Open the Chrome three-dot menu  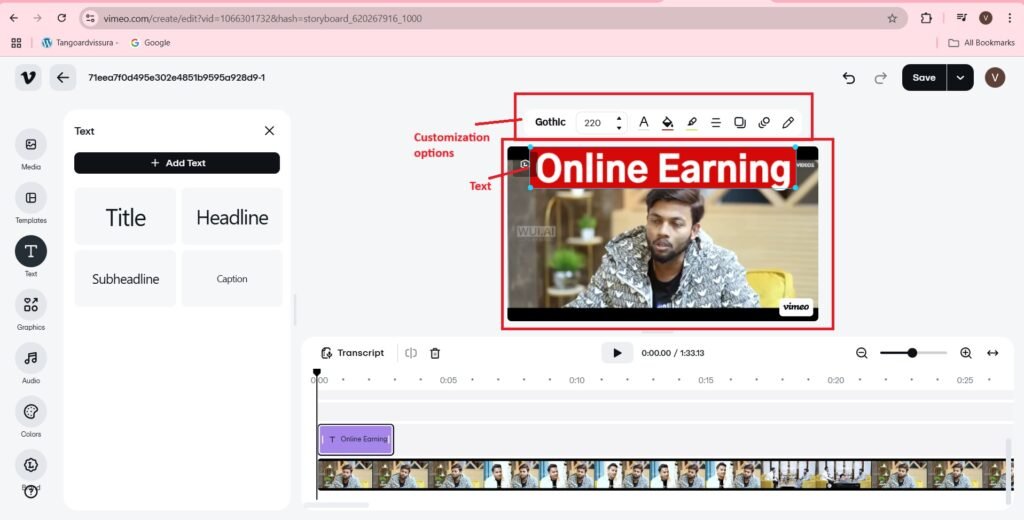(x=1010, y=18)
